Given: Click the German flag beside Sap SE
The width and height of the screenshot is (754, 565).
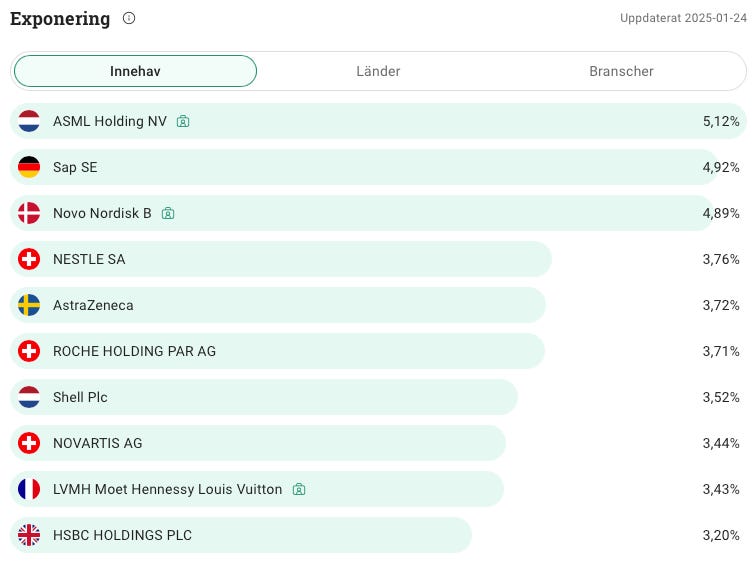Looking at the screenshot, I should tap(29, 167).
